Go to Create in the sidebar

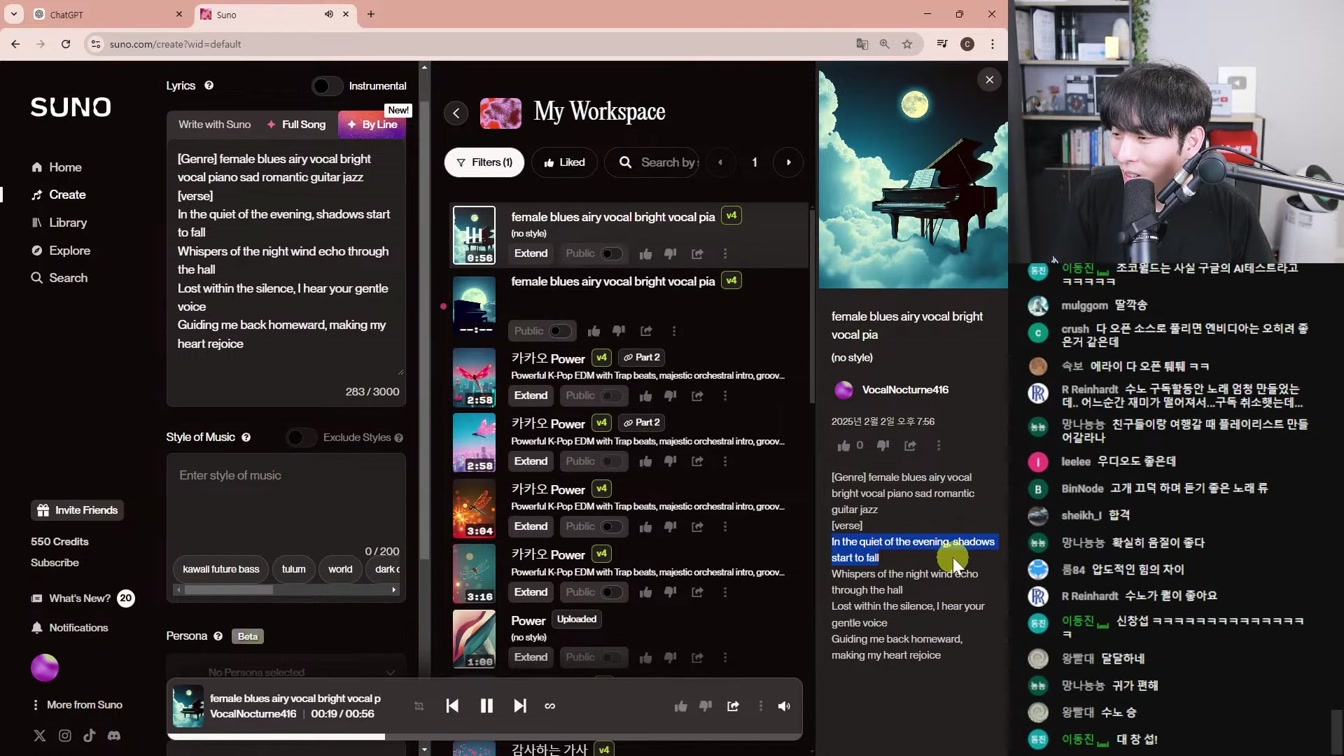(x=58, y=195)
